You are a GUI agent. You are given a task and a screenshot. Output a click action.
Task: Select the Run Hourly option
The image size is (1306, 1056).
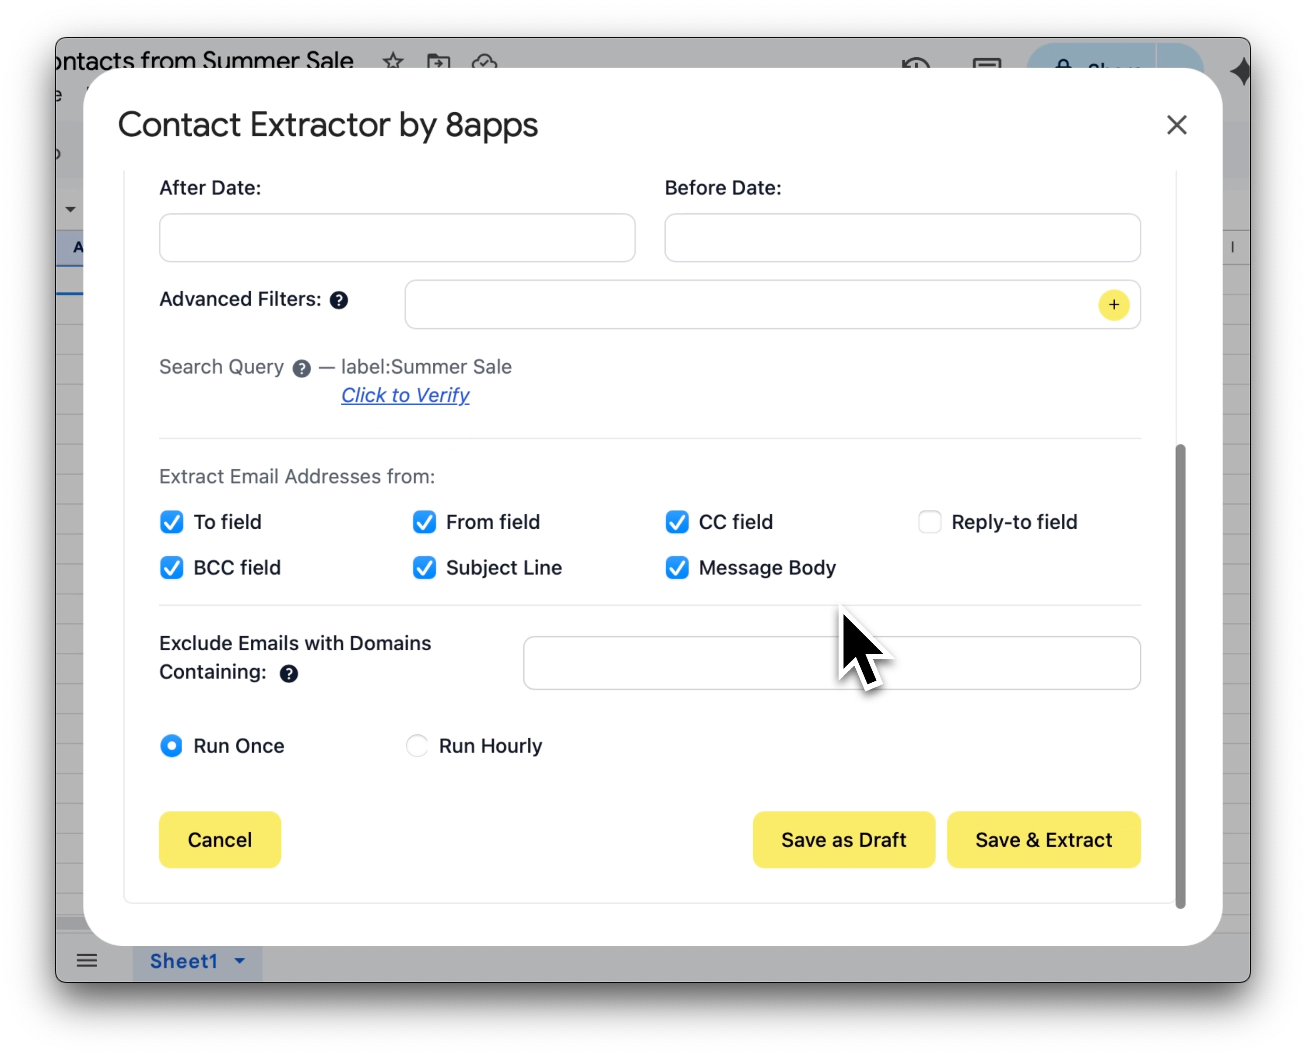[x=417, y=746]
